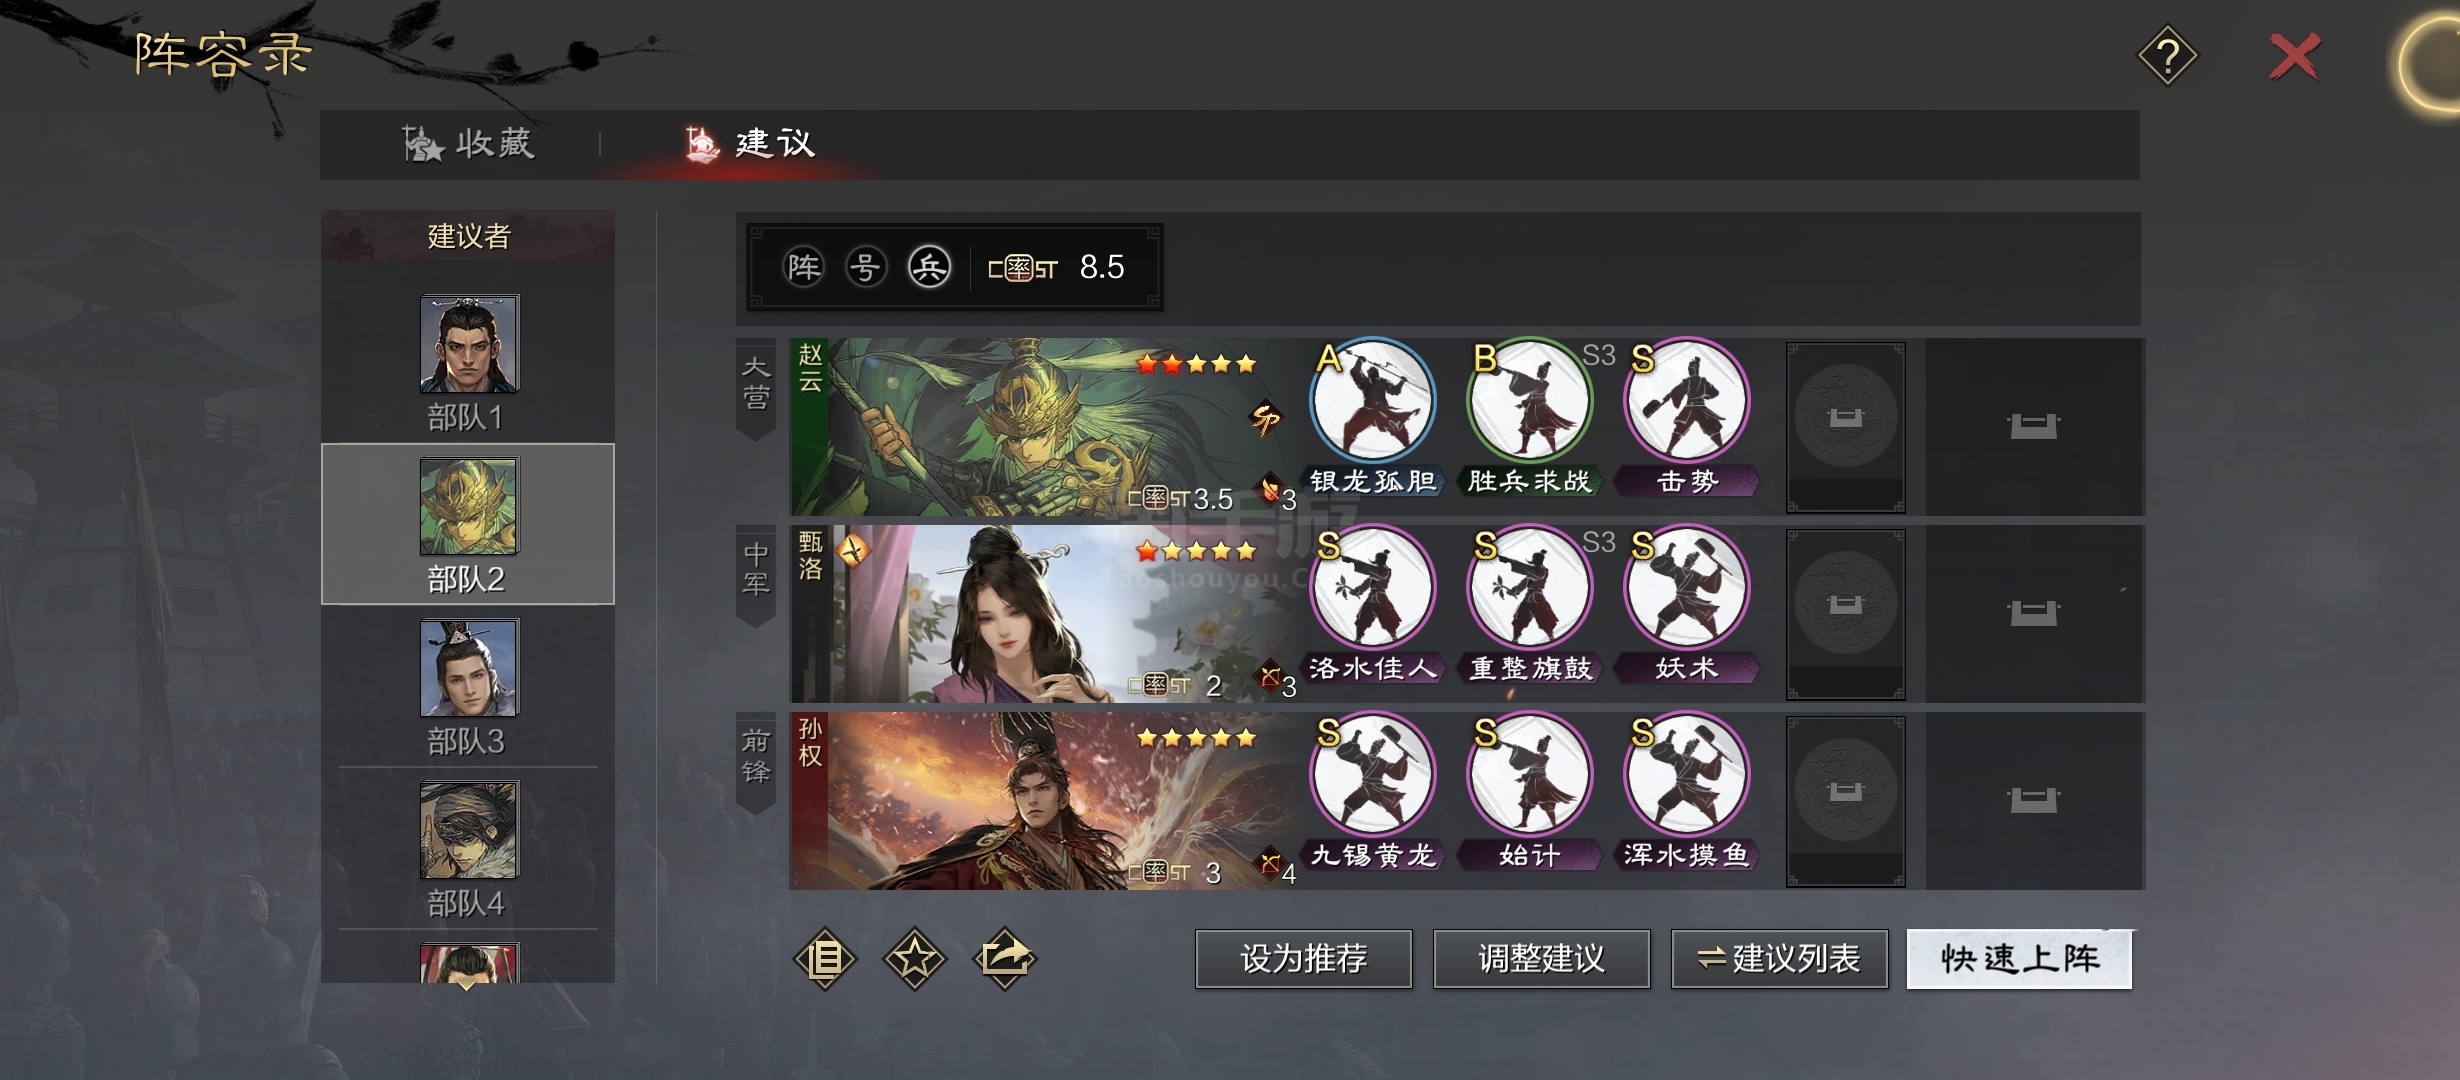
Task: Click the 建议者 header
Action: click(468, 236)
